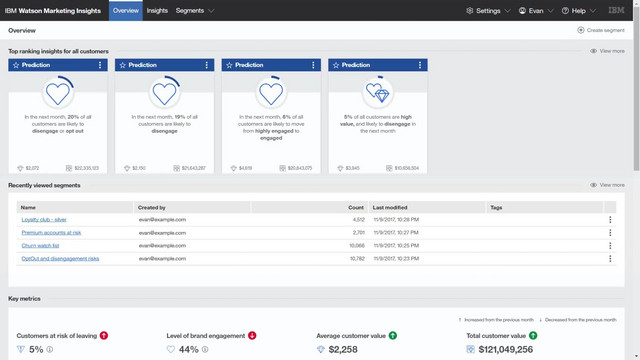Open options menu on high value disengage card

(420, 65)
